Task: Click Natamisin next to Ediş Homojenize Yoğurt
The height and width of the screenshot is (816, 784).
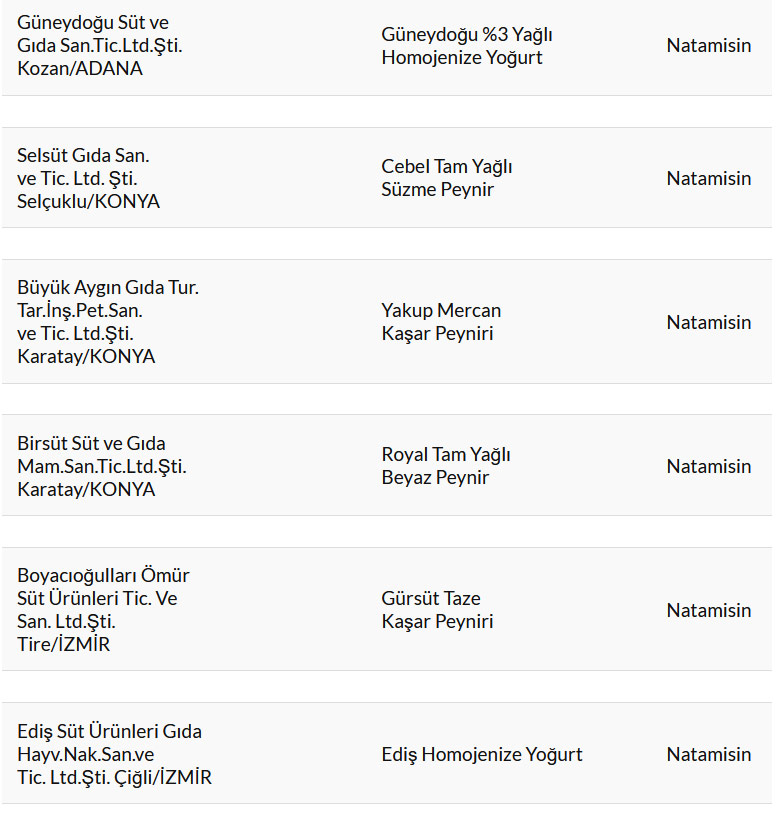Action: [x=708, y=755]
